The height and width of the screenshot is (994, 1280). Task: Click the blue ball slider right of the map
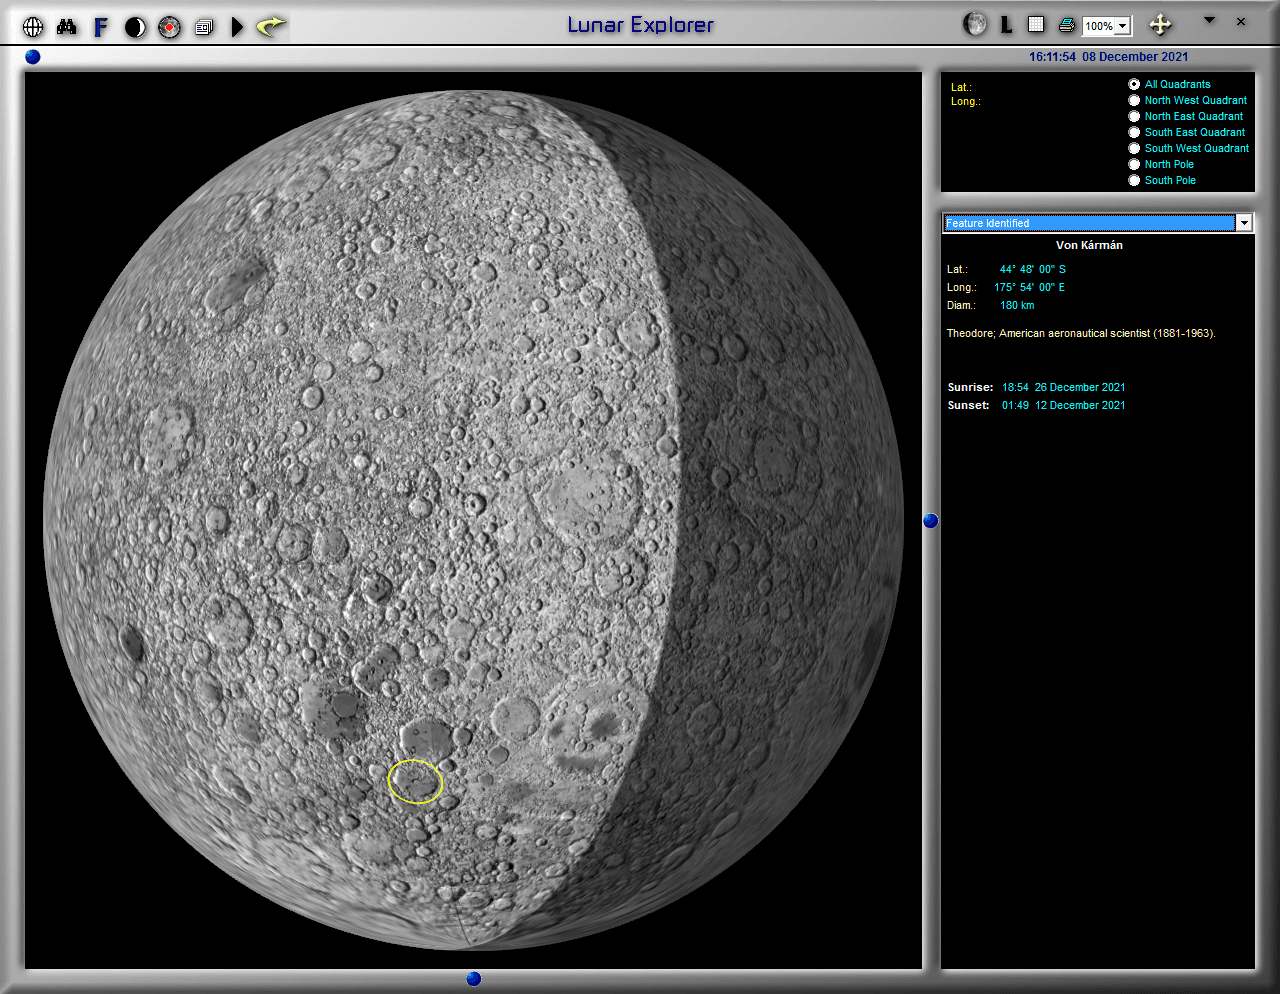[931, 520]
